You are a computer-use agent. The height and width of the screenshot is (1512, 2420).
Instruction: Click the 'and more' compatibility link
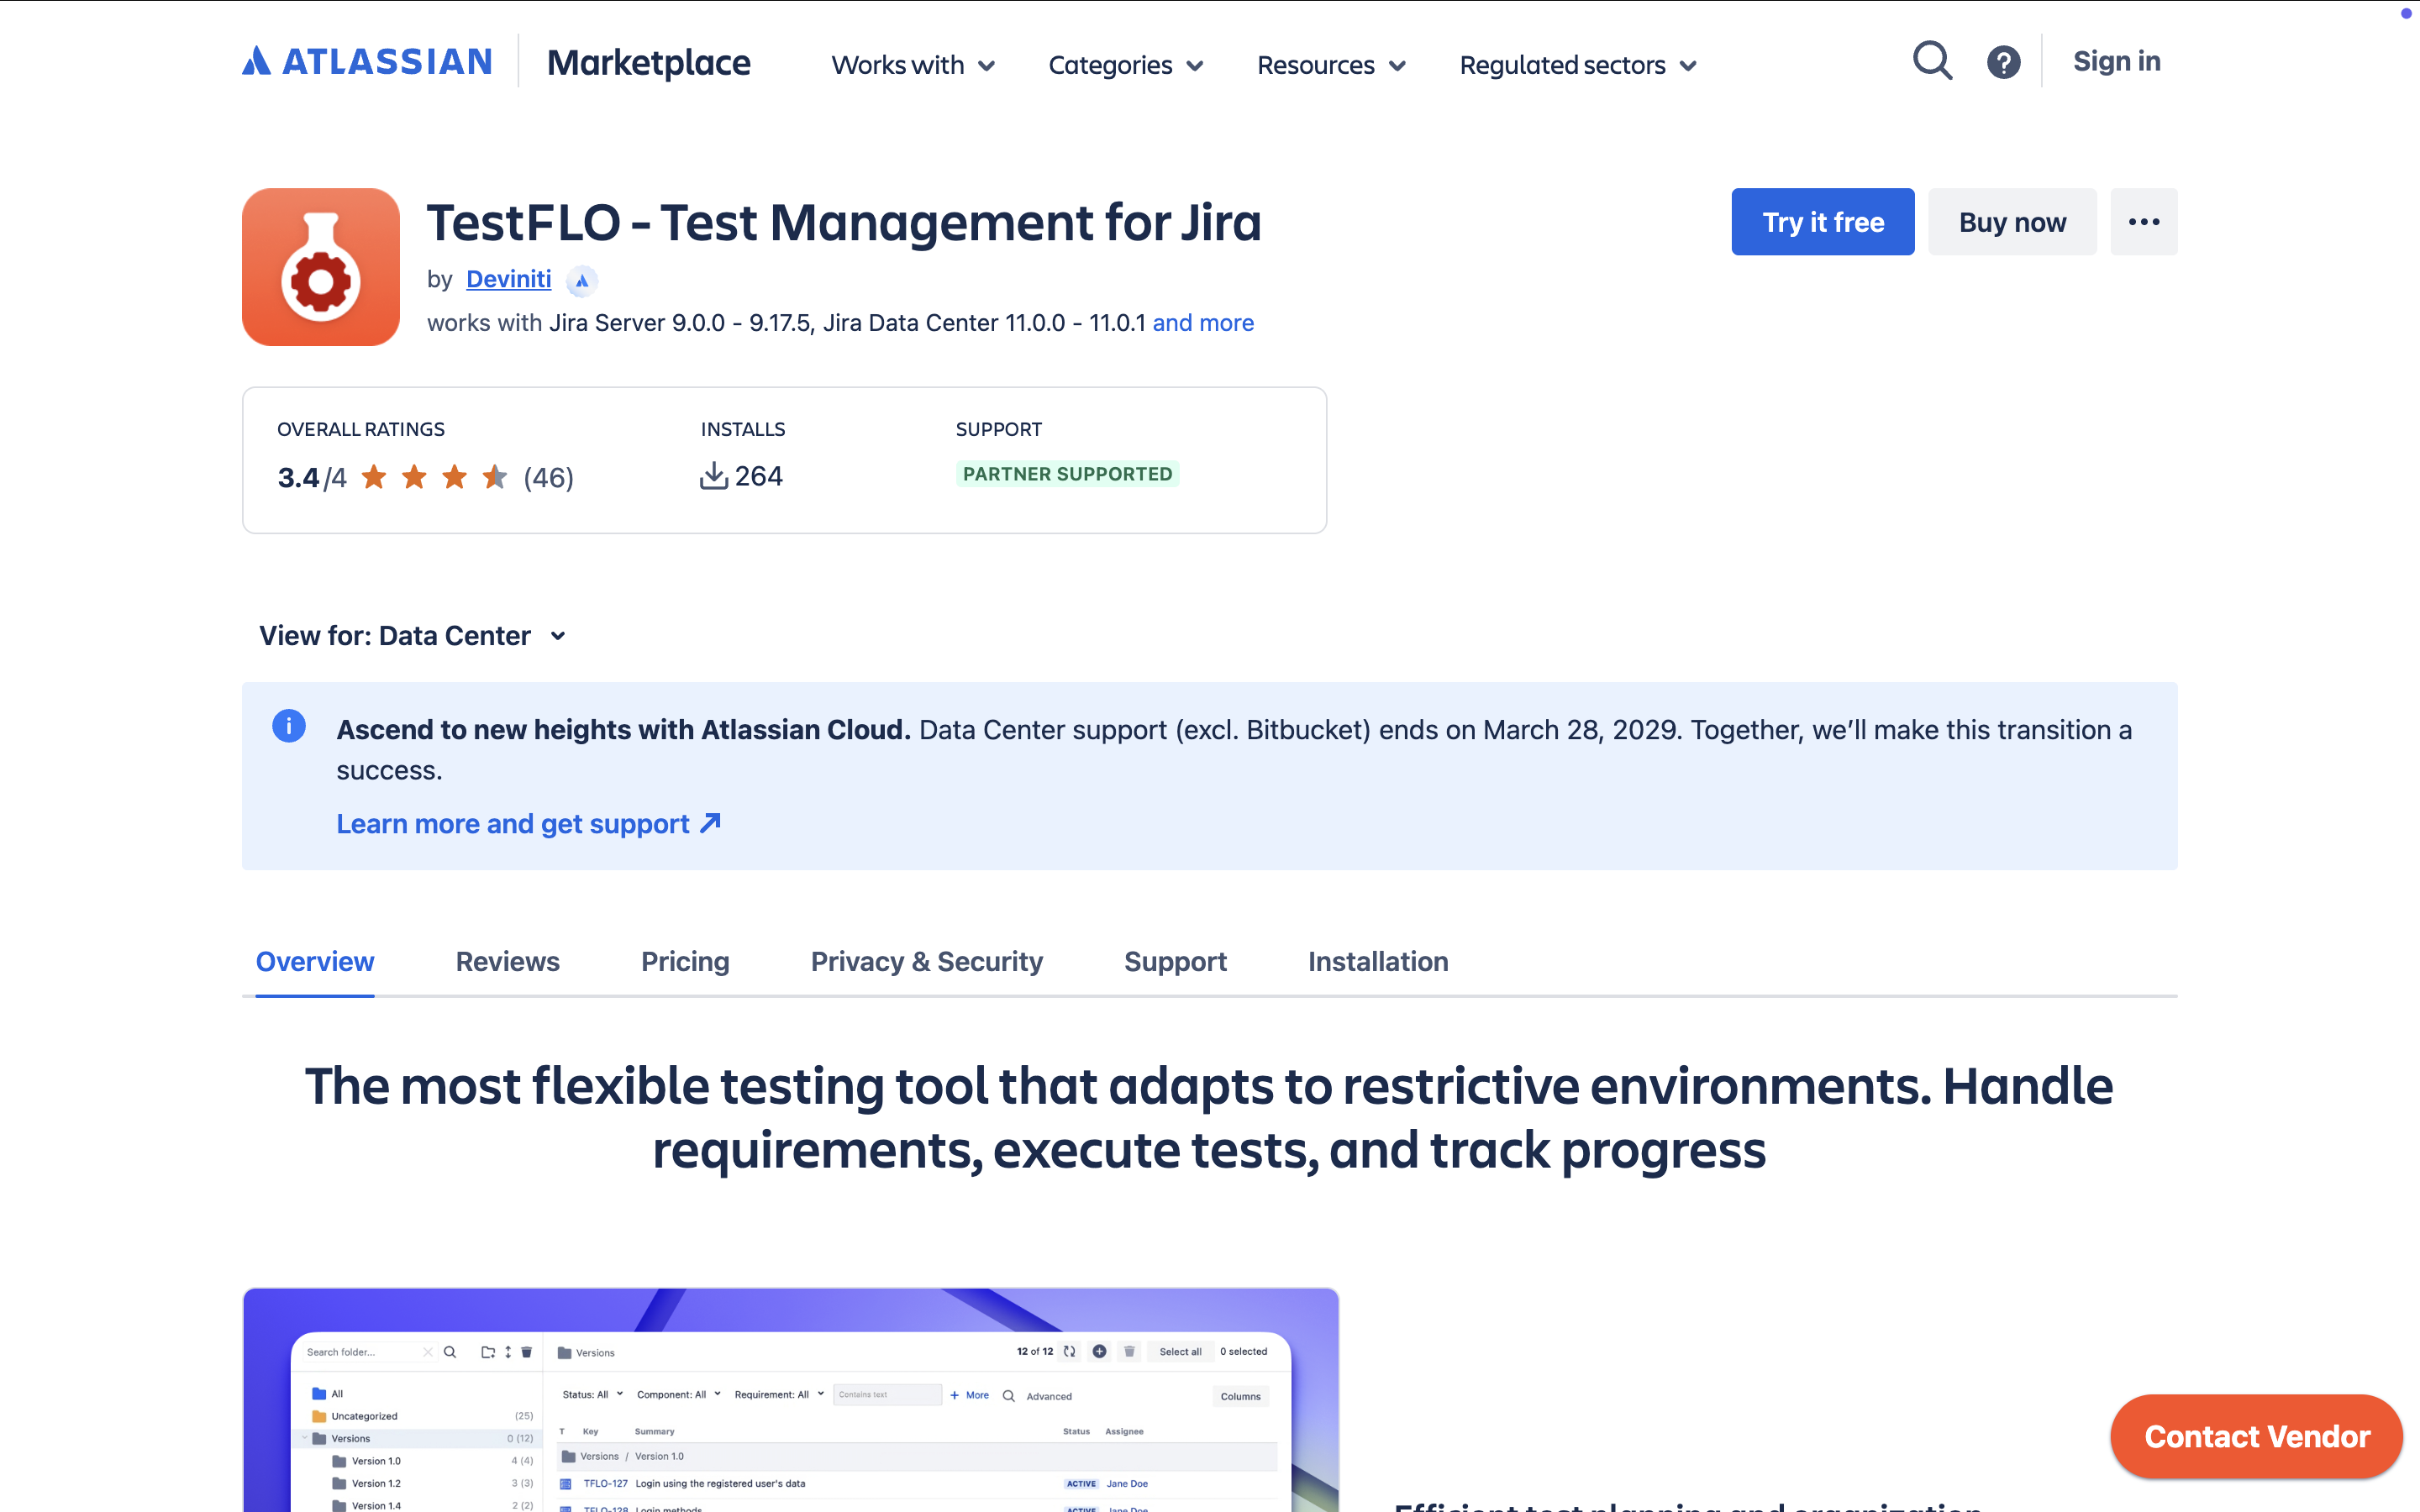[x=1203, y=323]
